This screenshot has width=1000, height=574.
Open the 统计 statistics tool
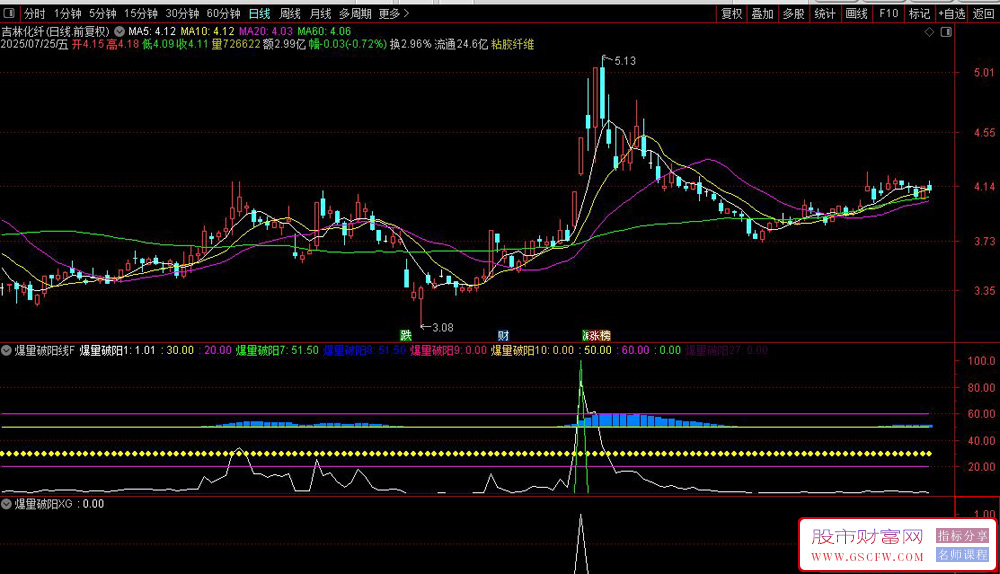tap(825, 13)
